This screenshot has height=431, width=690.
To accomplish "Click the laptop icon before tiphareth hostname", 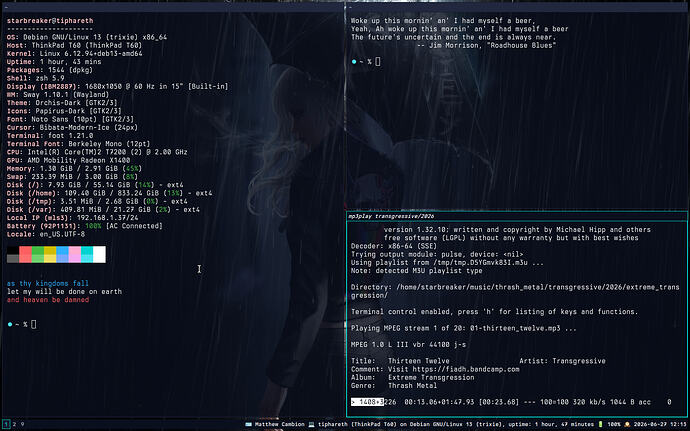I will [x=312, y=424].
